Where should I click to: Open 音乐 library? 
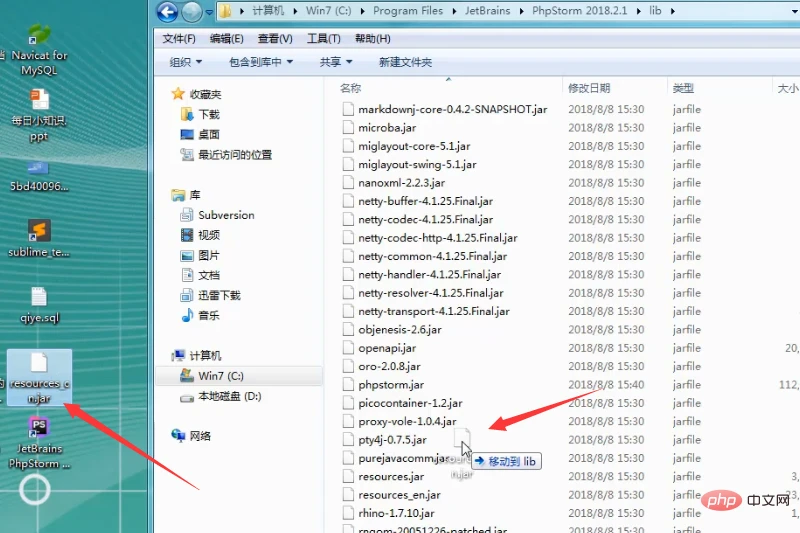[200, 316]
